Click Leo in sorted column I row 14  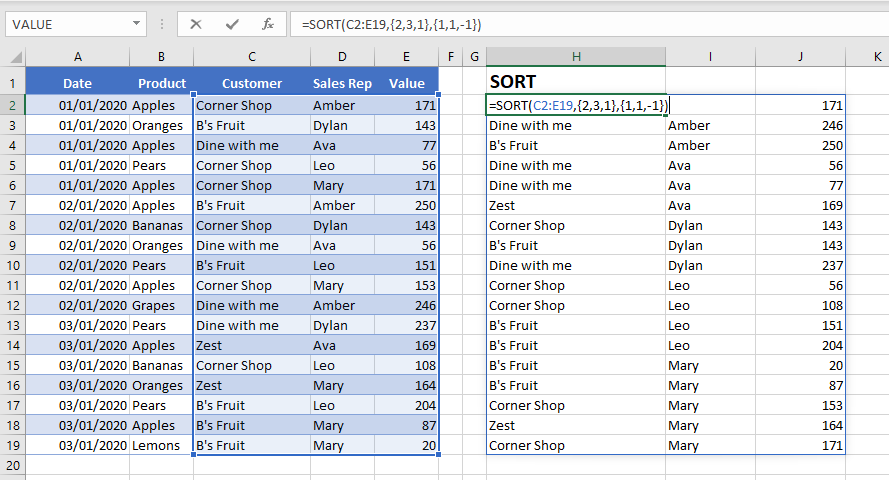[710, 346]
